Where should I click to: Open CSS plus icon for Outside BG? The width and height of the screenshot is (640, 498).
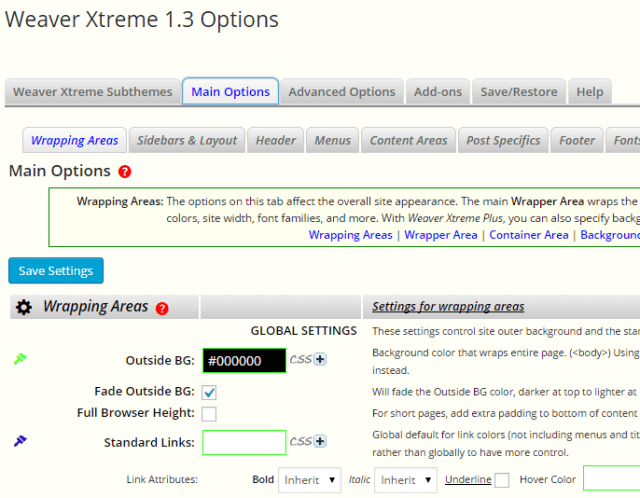[320, 360]
